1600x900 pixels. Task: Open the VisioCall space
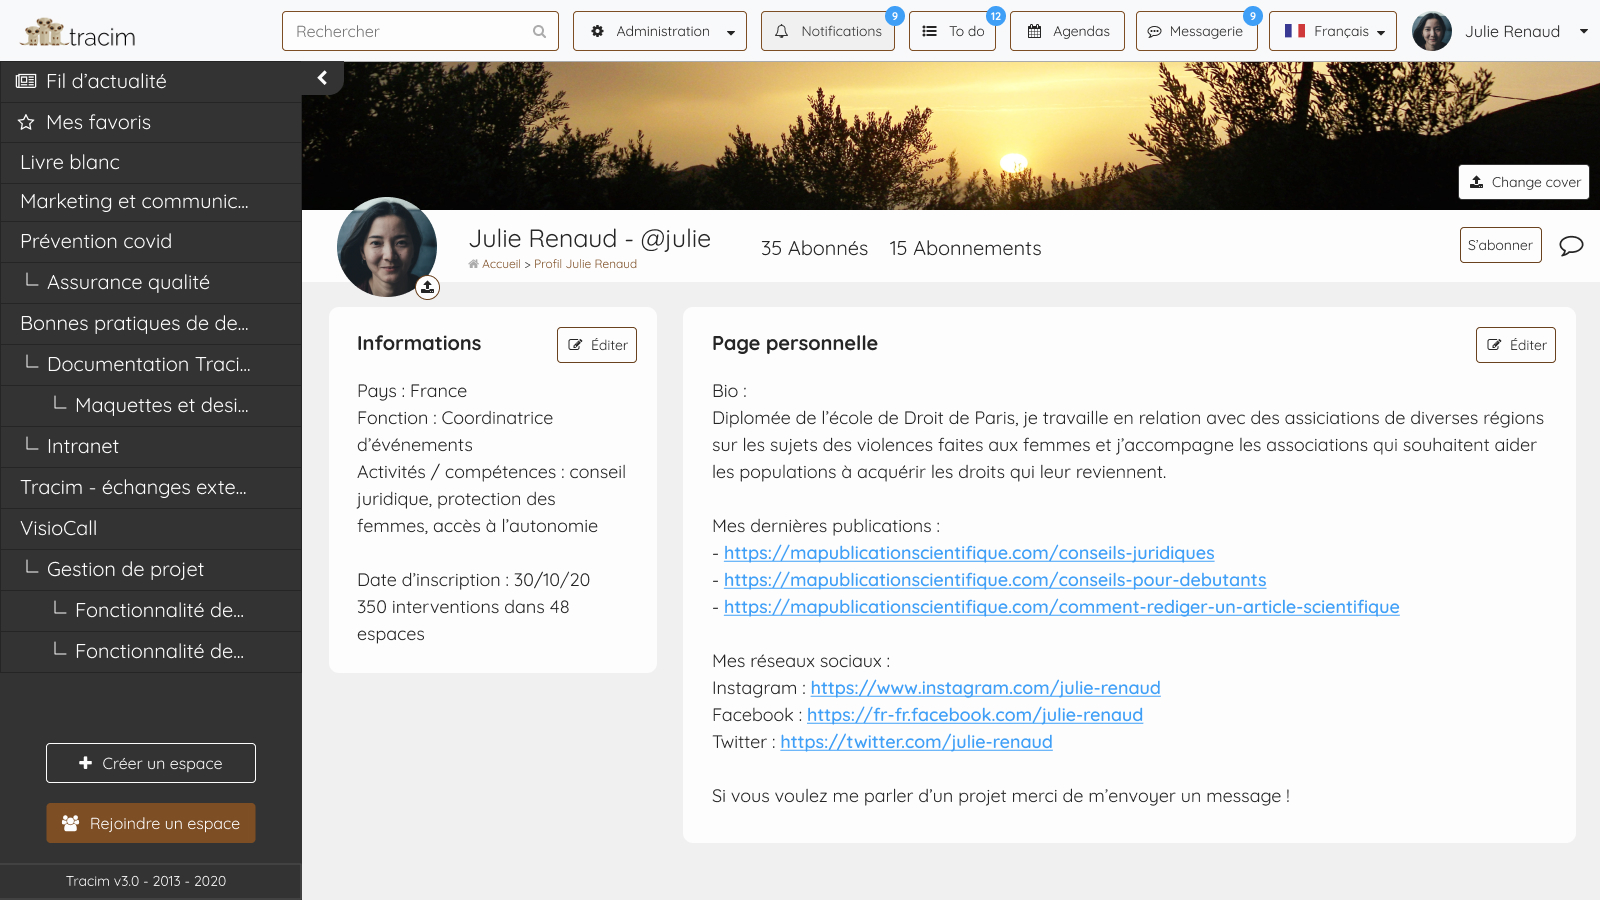point(151,529)
